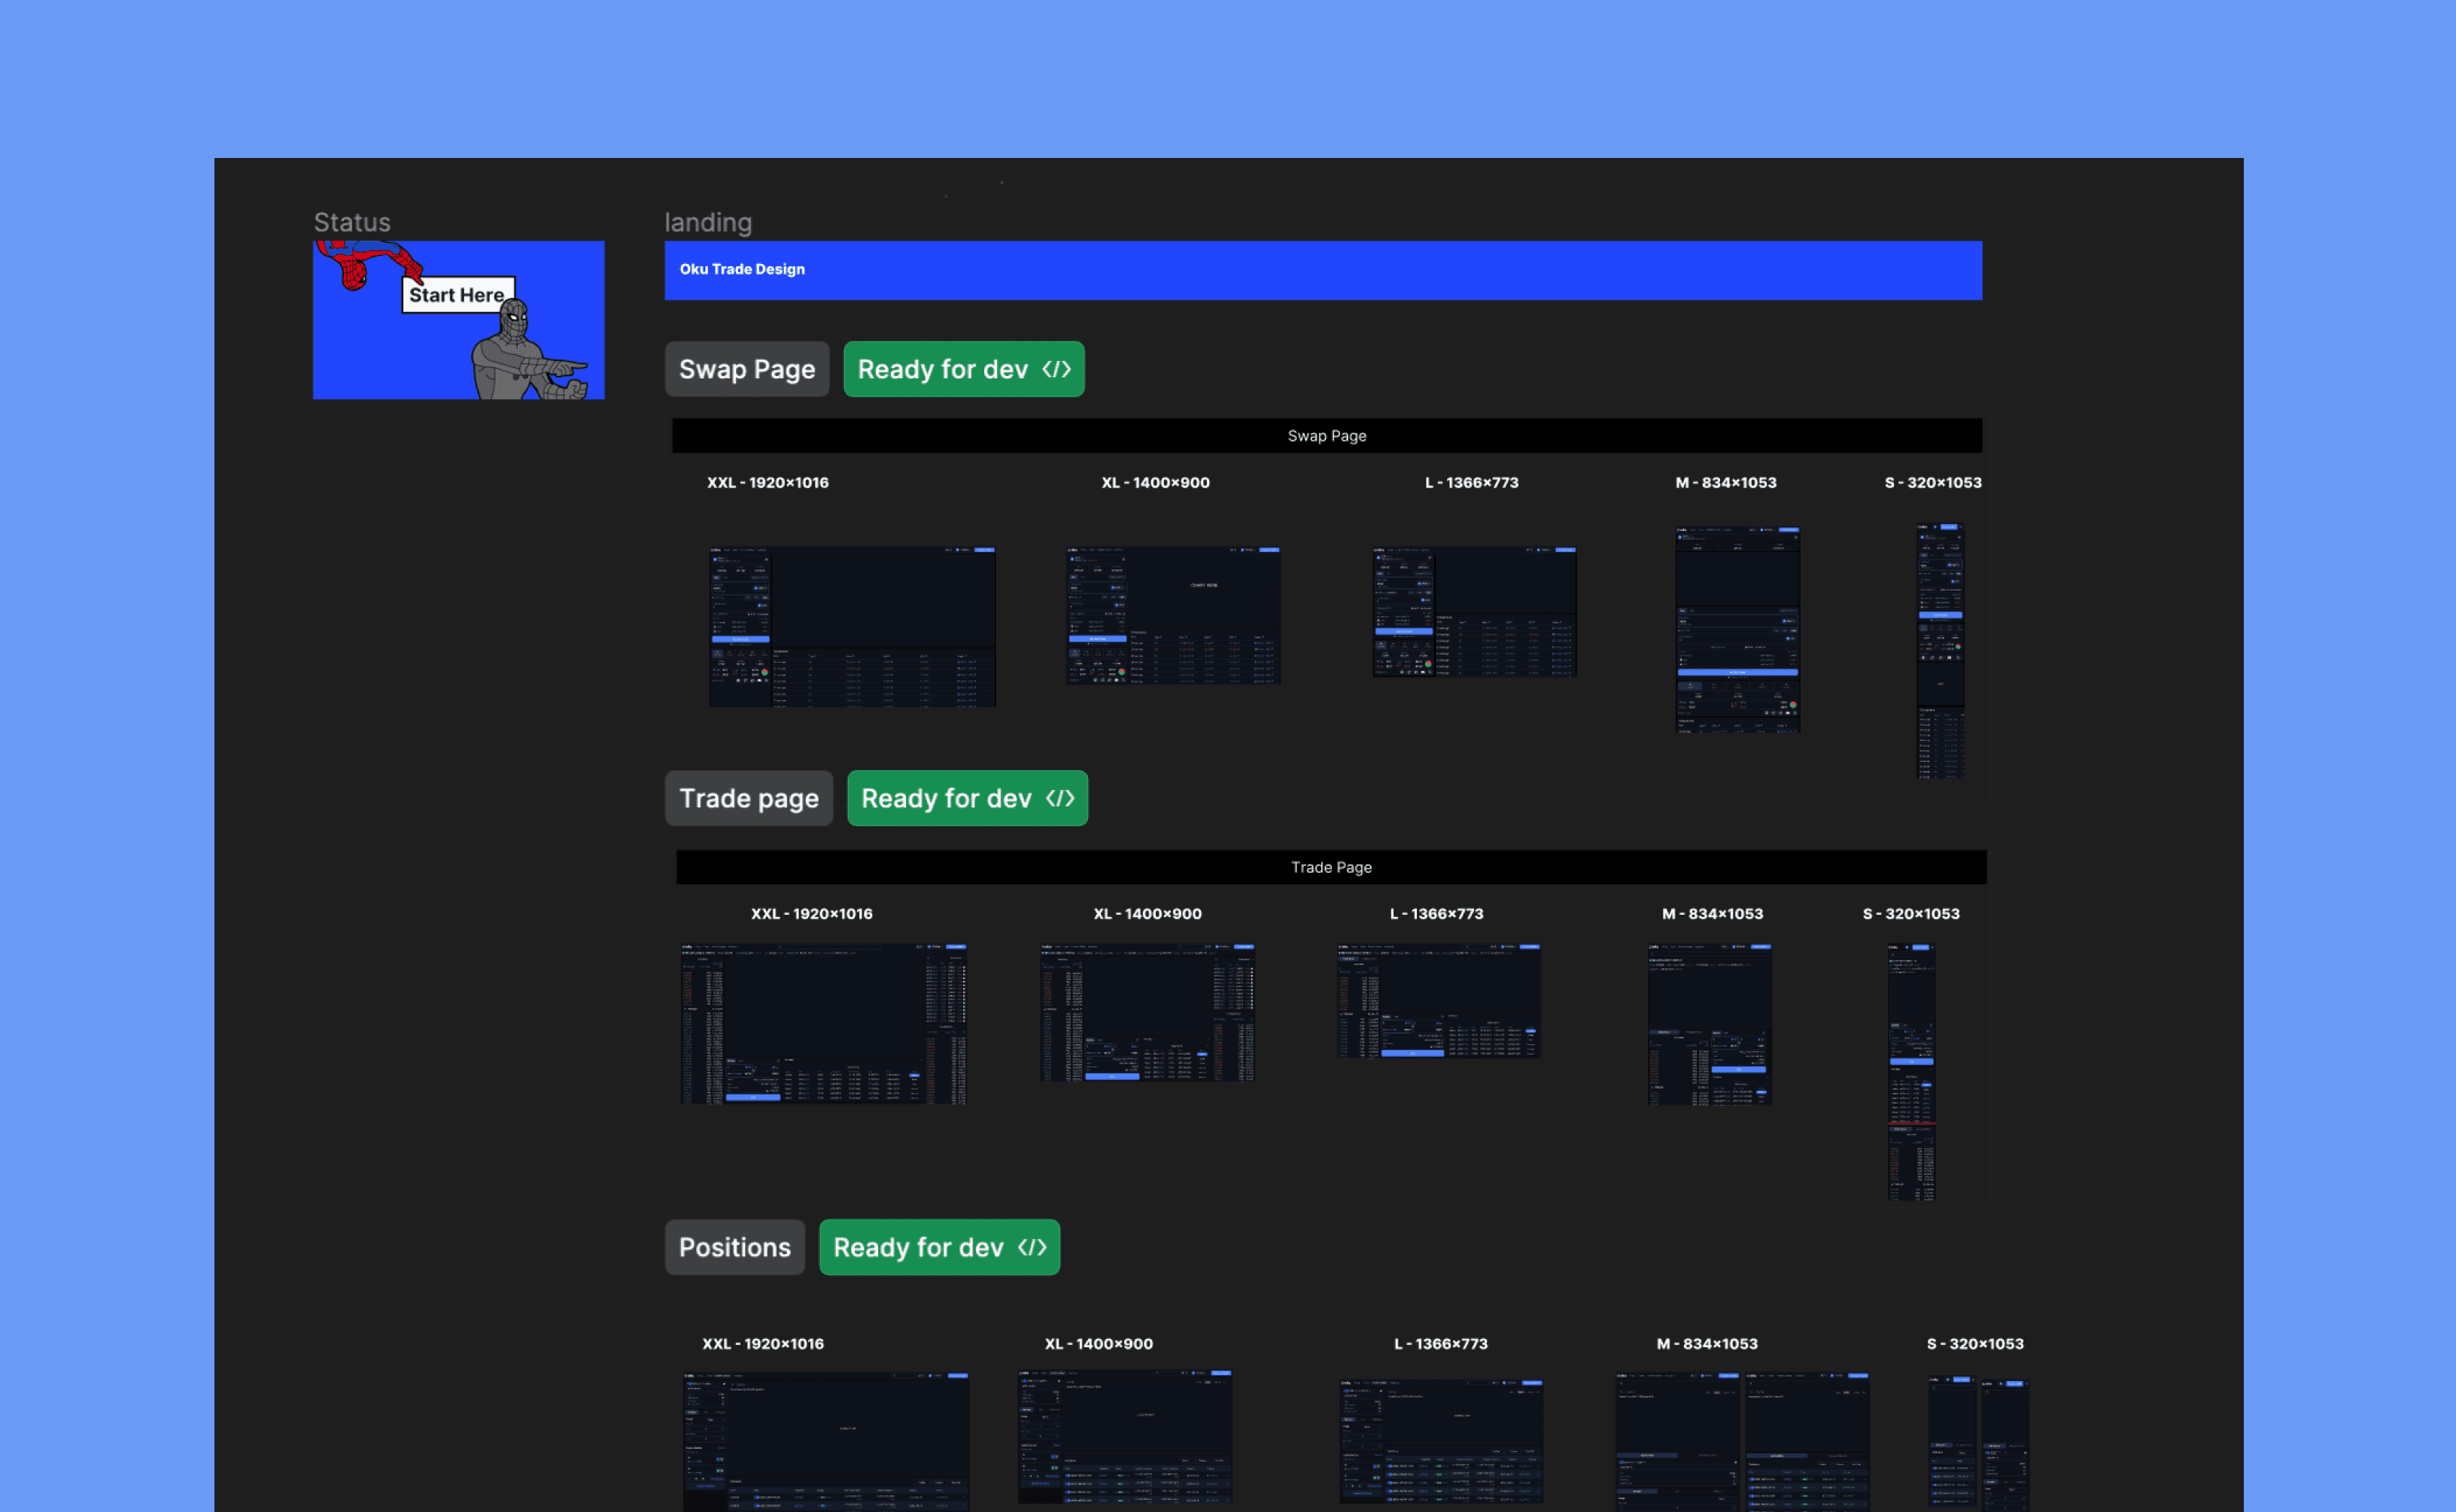Select the Swap Page M 834×1053 frame
The height and width of the screenshot is (1512, 2456).
point(1737,630)
